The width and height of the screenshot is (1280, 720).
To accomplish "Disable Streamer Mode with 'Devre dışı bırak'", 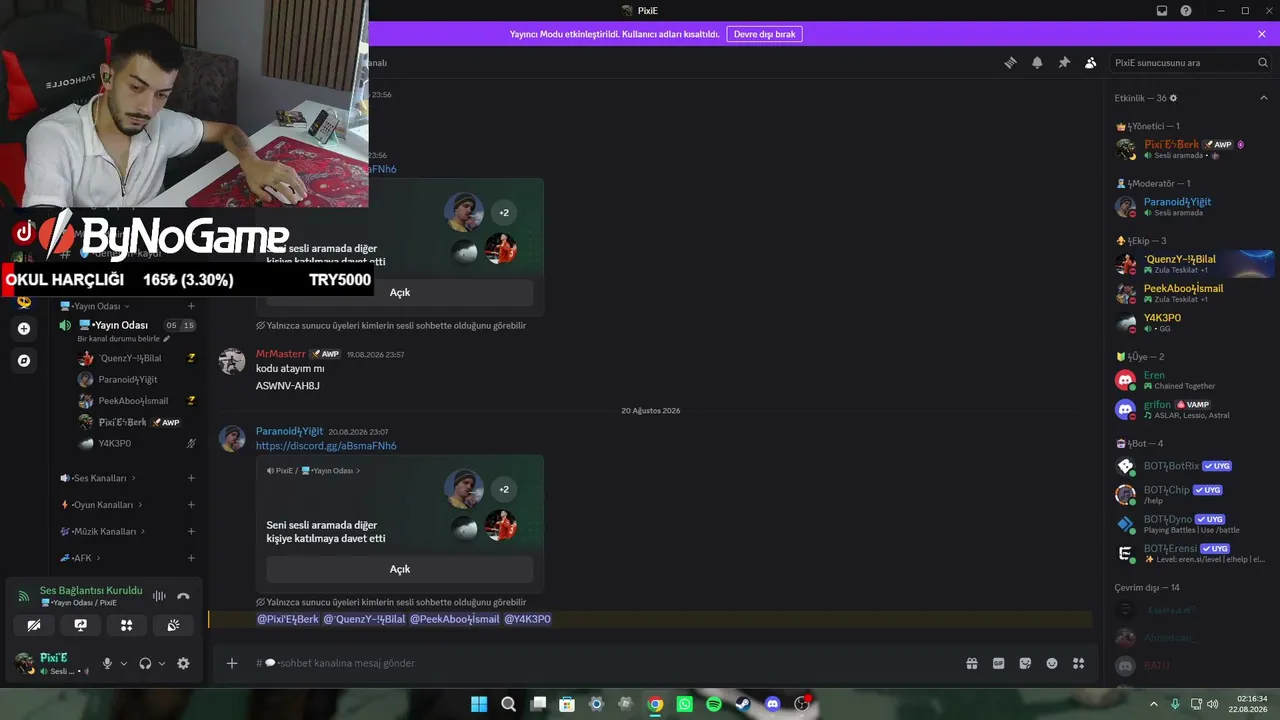I will point(765,34).
